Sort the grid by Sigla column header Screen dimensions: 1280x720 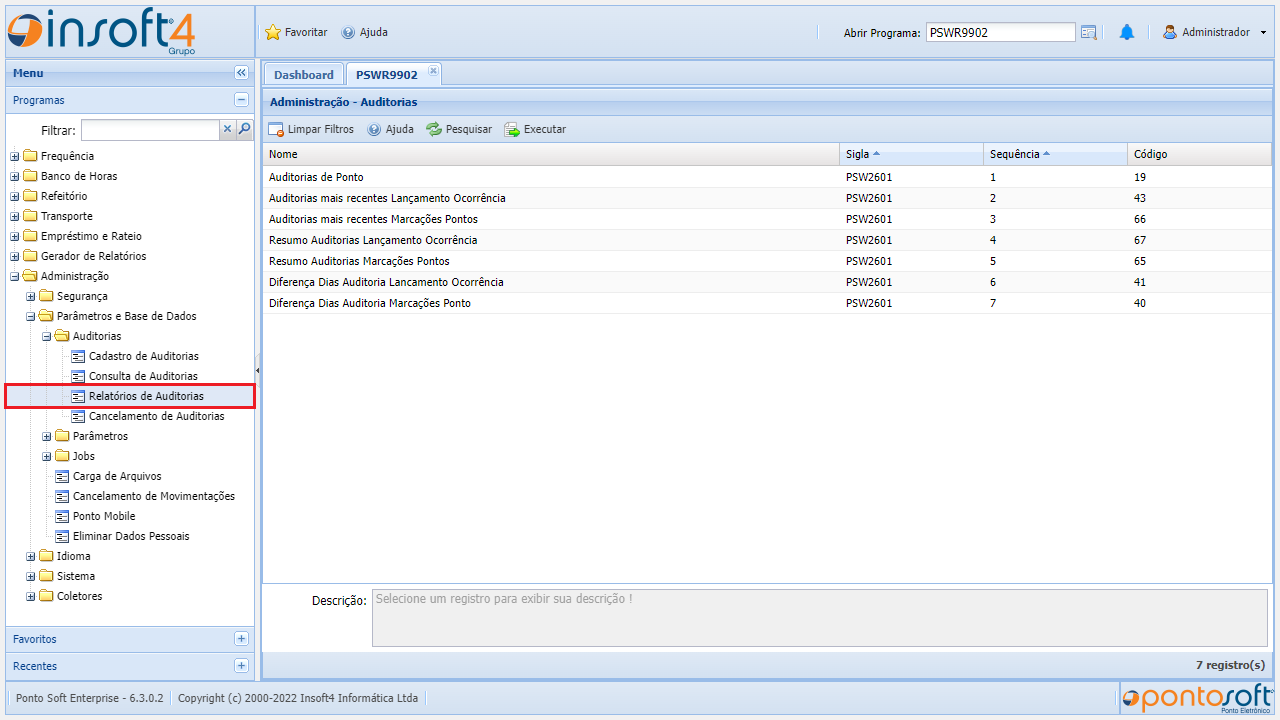pos(858,154)
